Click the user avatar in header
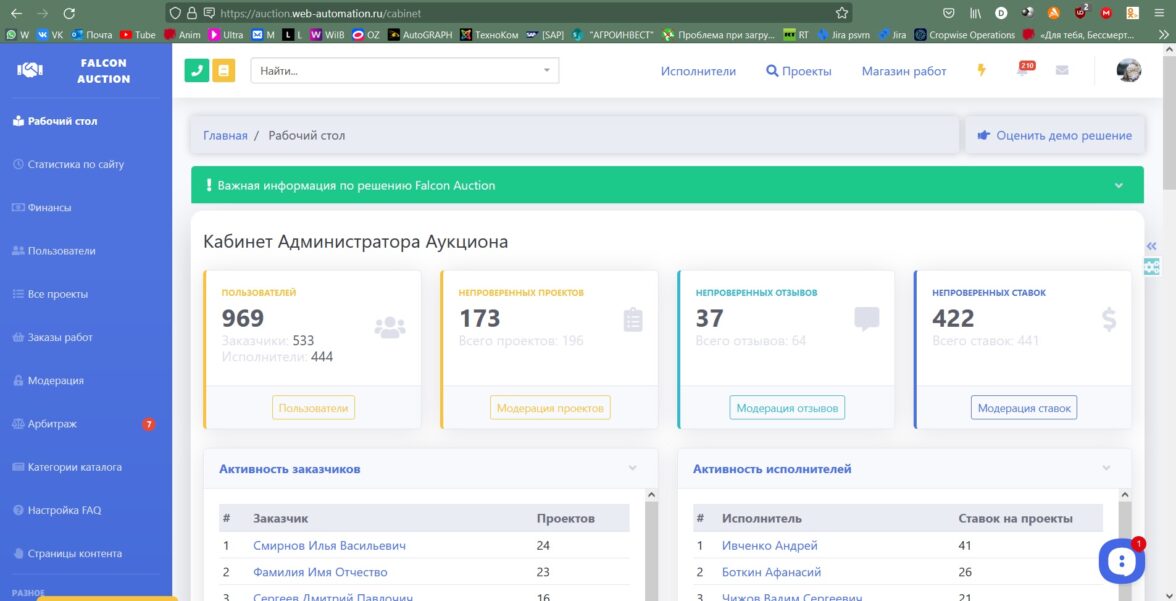Viewport: 1176px width, 601px height. click(x=1129, y=71)
